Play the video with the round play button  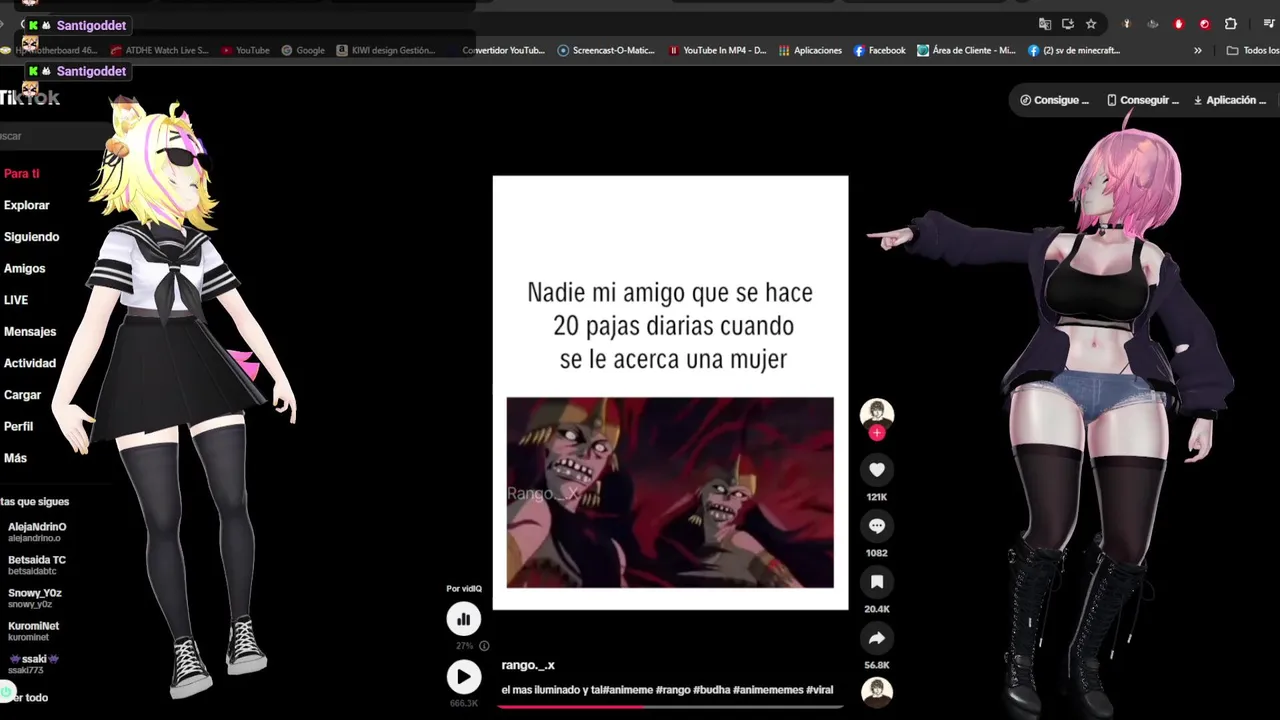coord(463,677)
